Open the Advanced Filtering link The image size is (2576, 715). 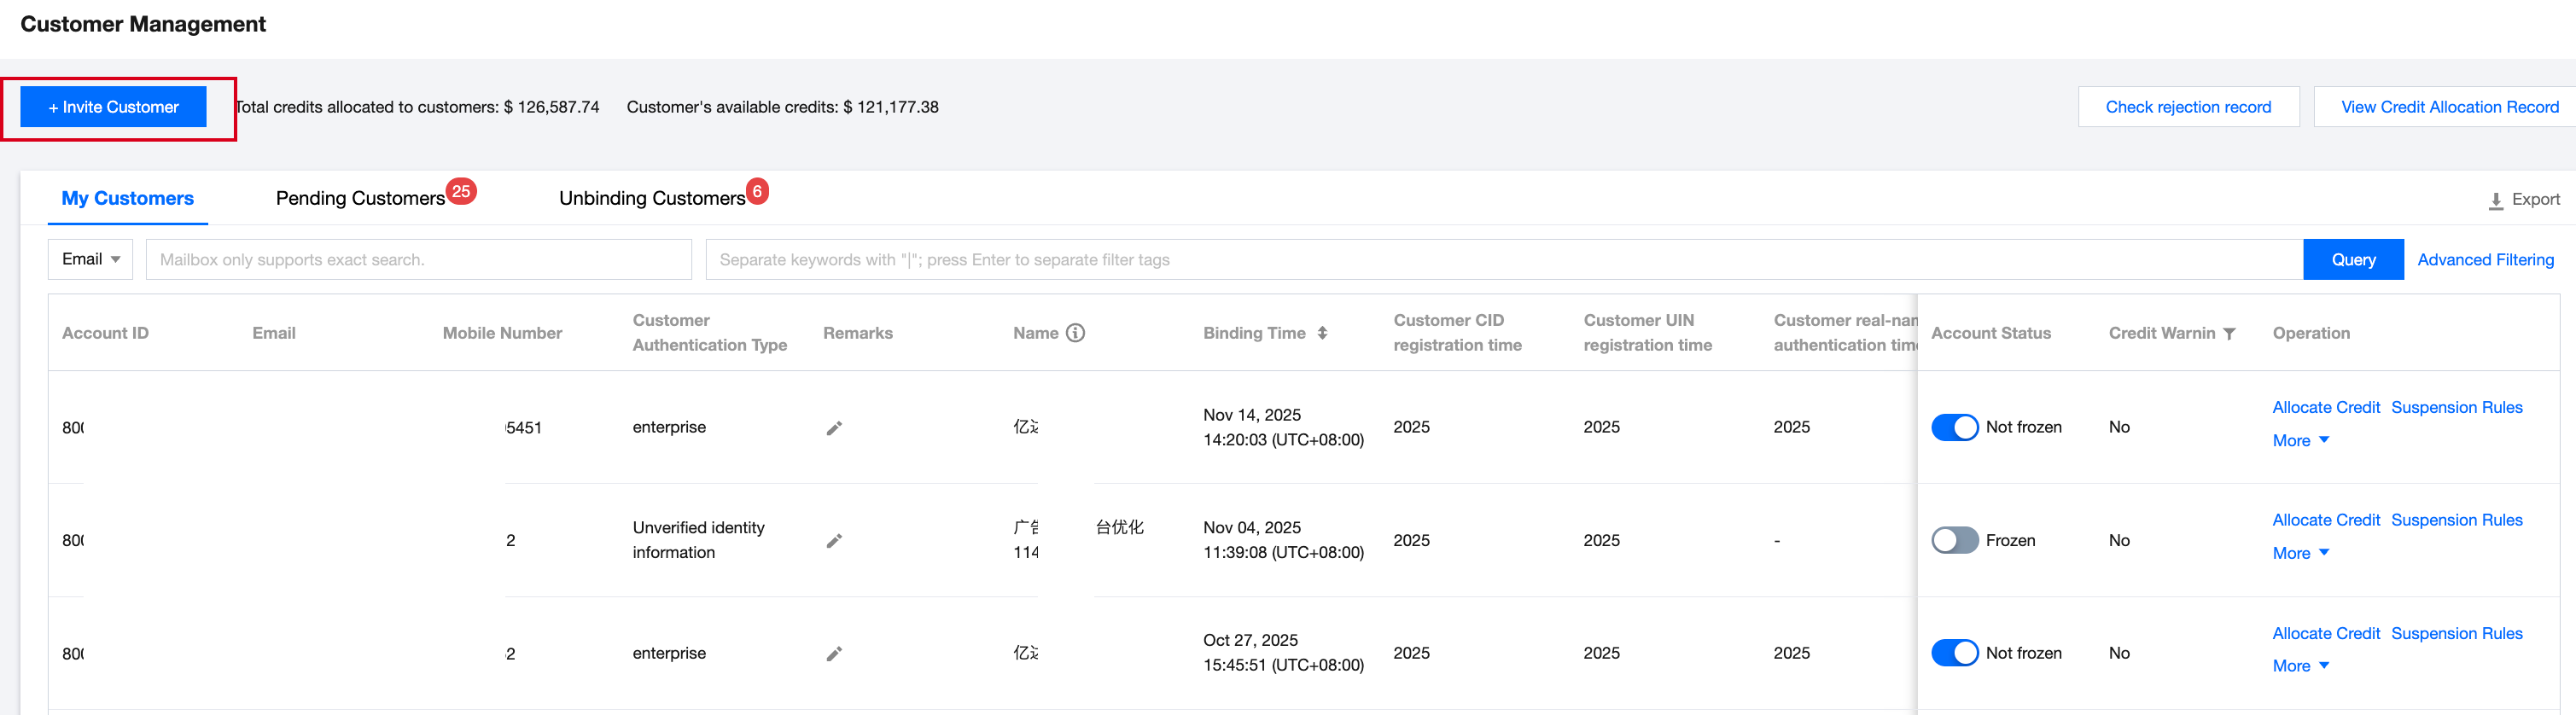[2485, 260]
